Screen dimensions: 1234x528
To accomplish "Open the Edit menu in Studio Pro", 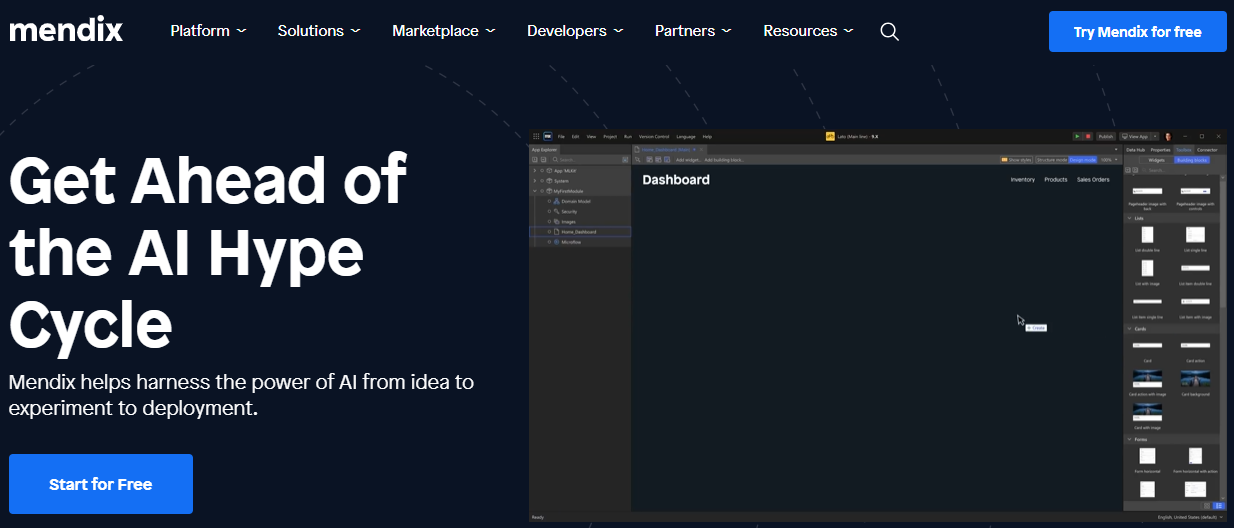I will [575, 136].
